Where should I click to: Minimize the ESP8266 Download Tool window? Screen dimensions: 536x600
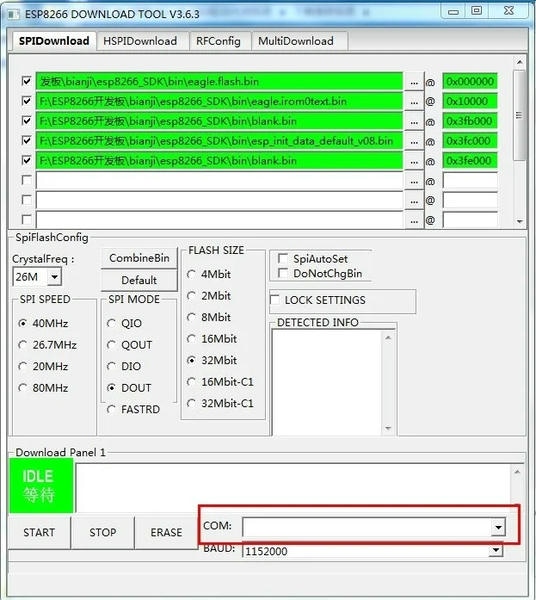click(453, 11)
